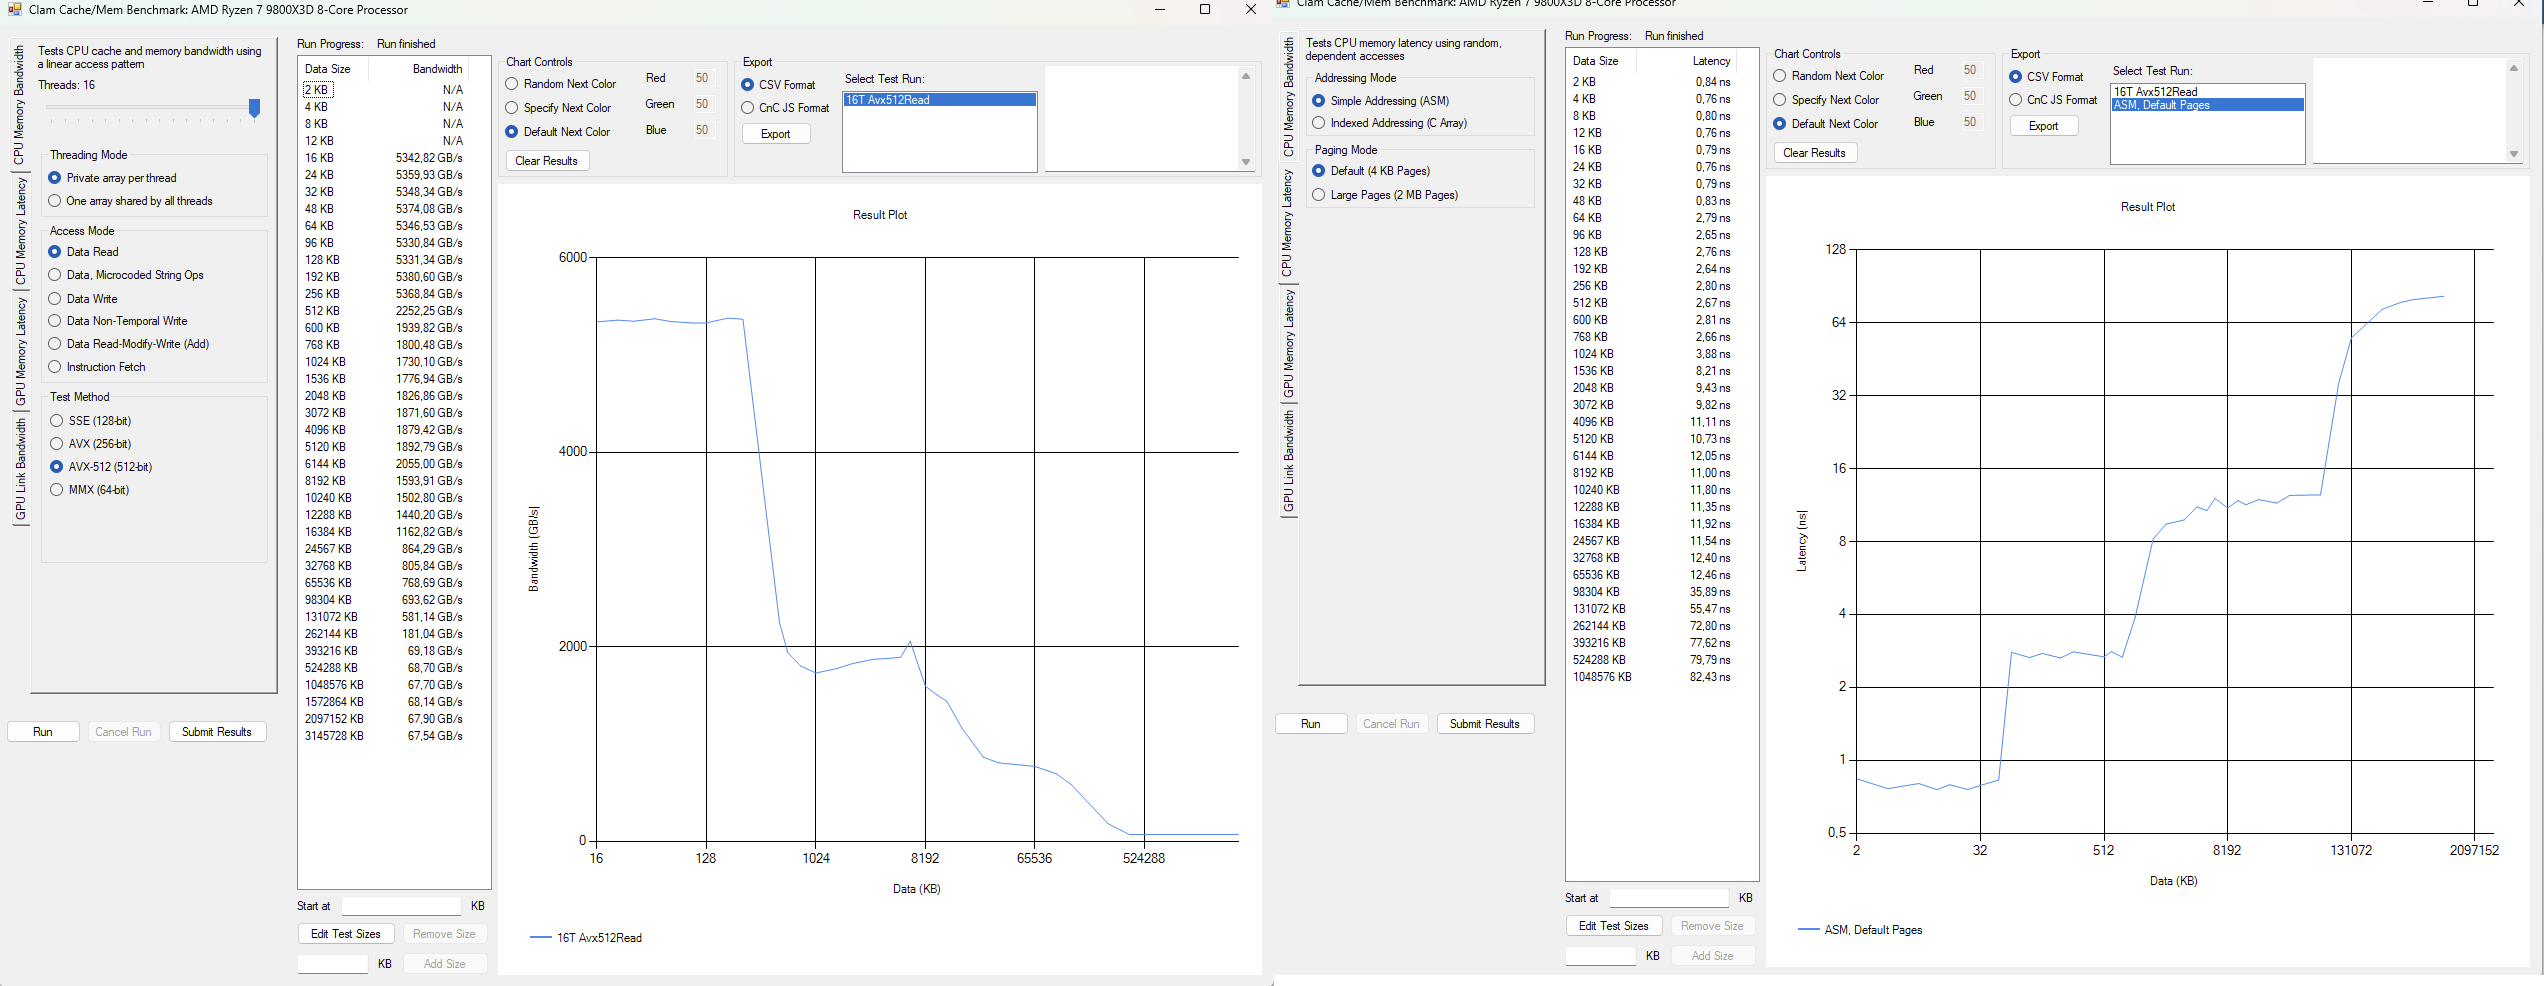Viewport: 2544px width, 986px height.
Task: Open GPU Link Bandwidth tab in bandwidth window
Action: (20, 469)
